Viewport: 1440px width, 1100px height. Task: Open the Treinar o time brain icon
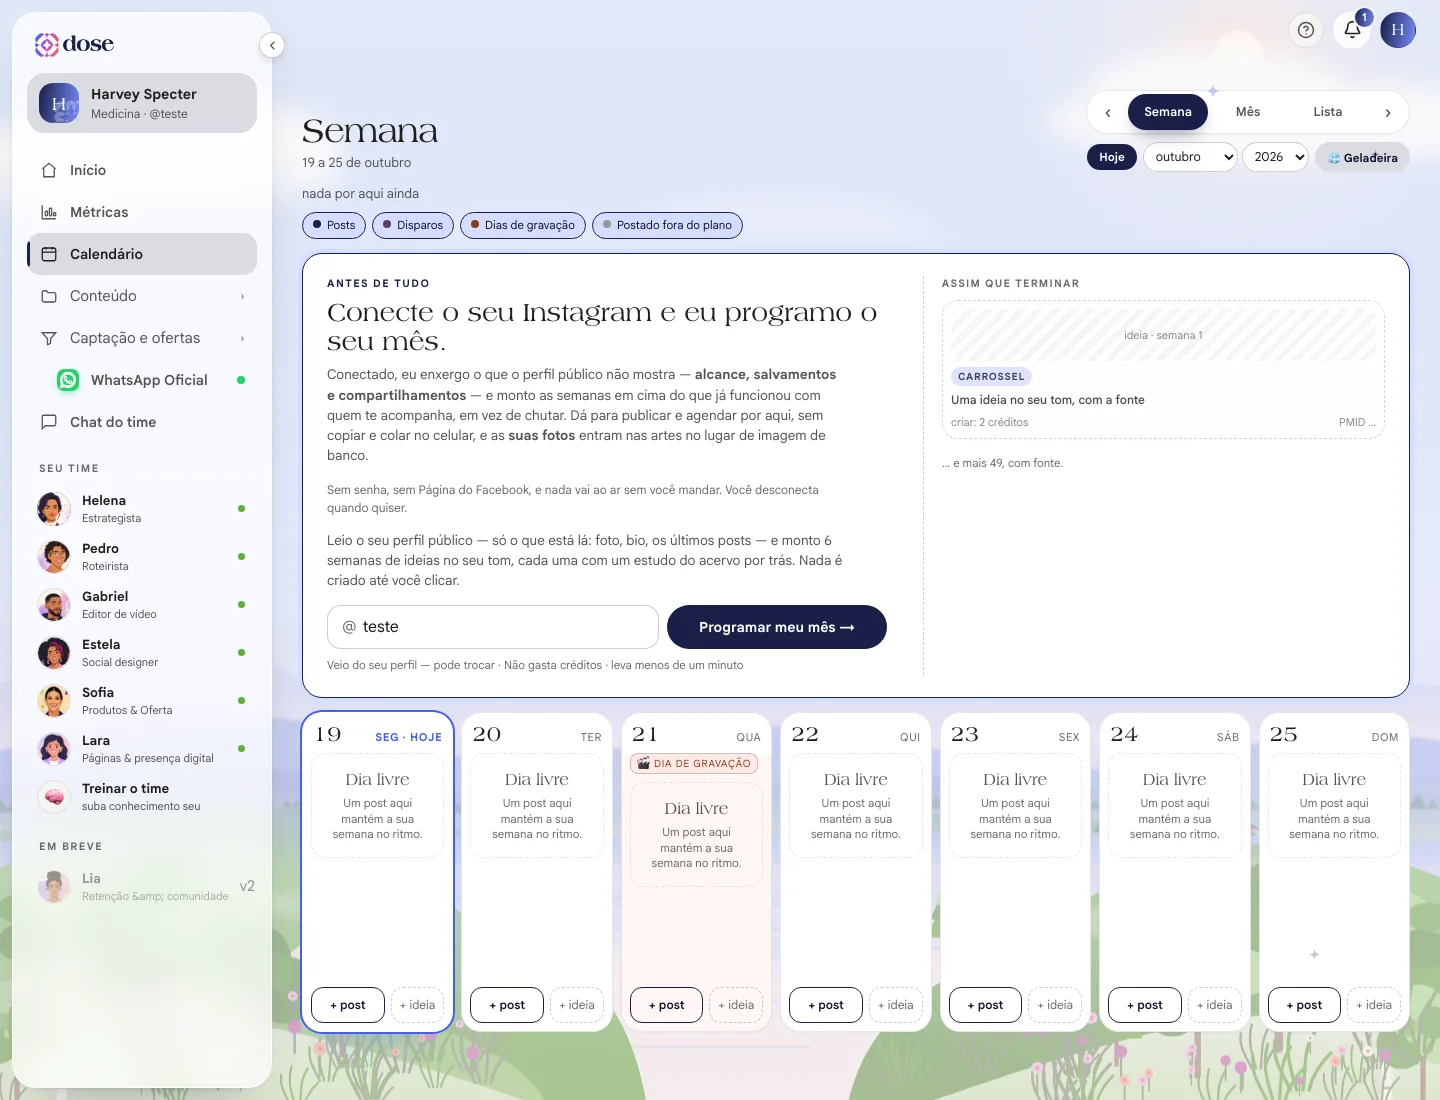coord(54,796)
